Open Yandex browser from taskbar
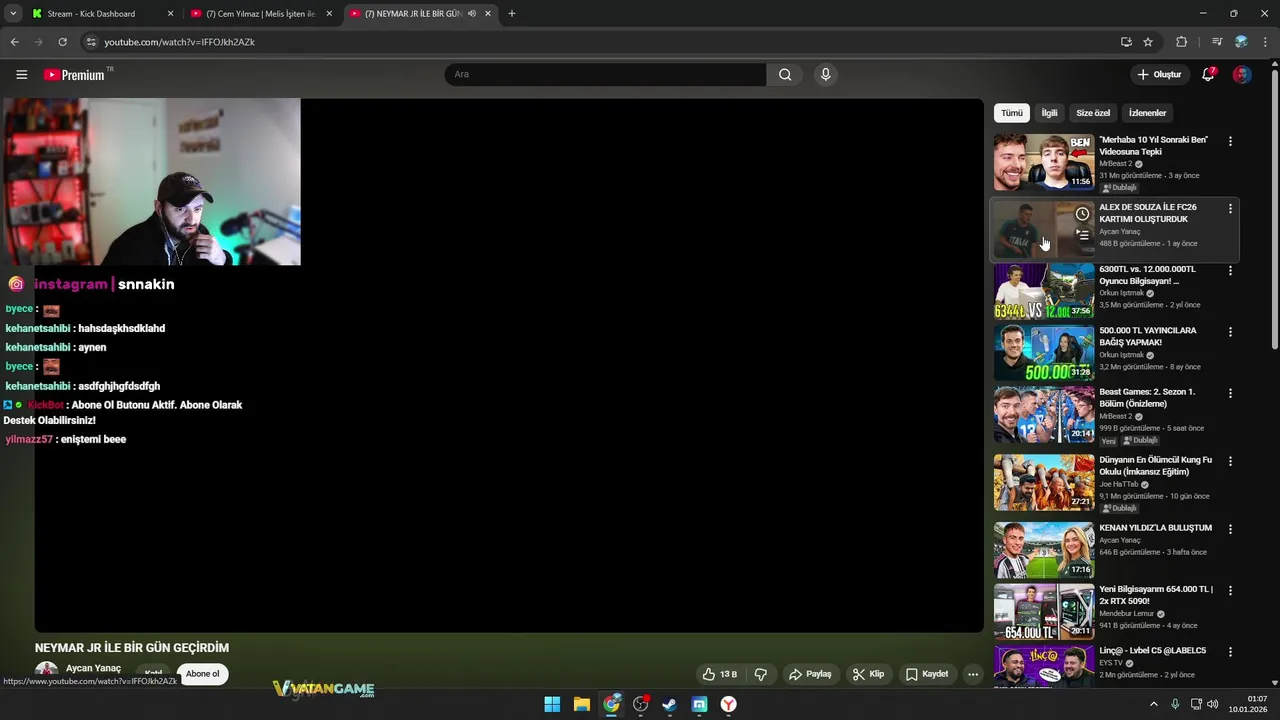1280x720 pixels. coord(729,704)
